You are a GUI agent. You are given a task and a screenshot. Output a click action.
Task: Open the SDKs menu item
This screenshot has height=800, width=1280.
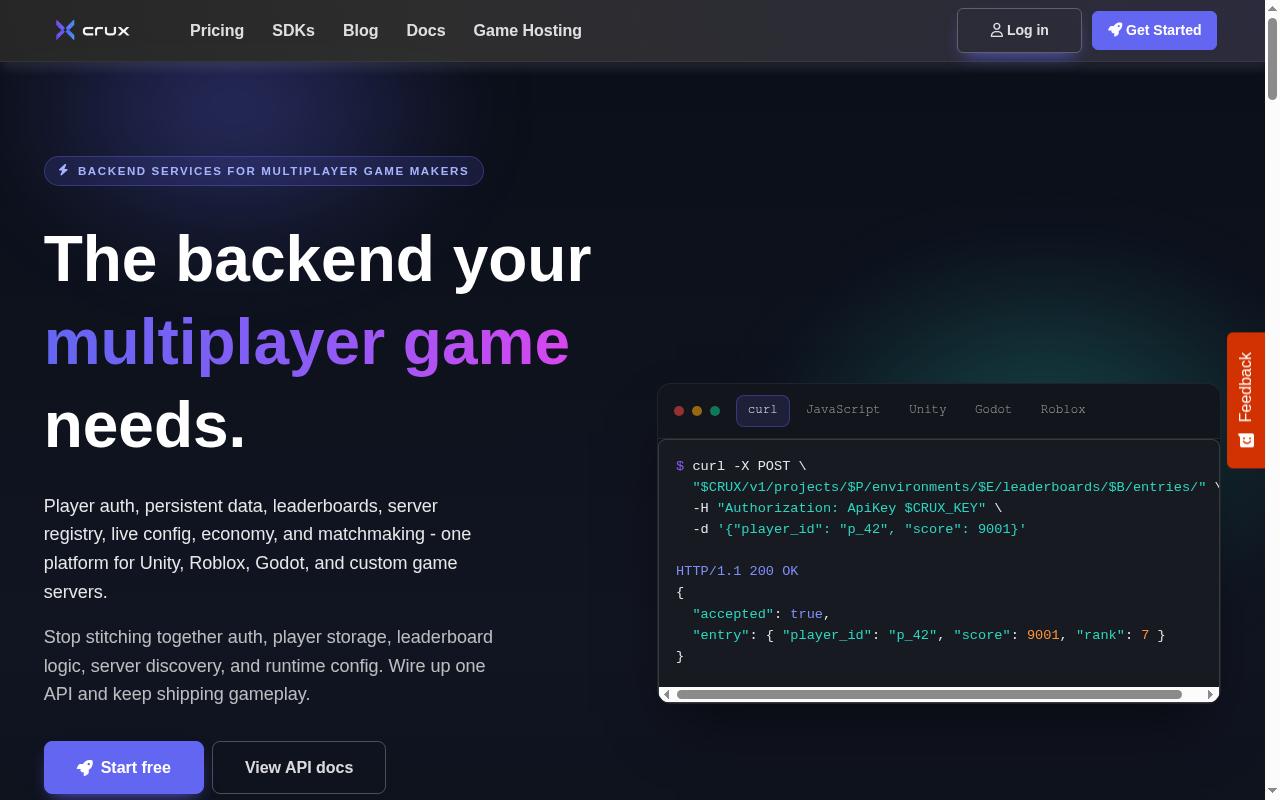293,30
